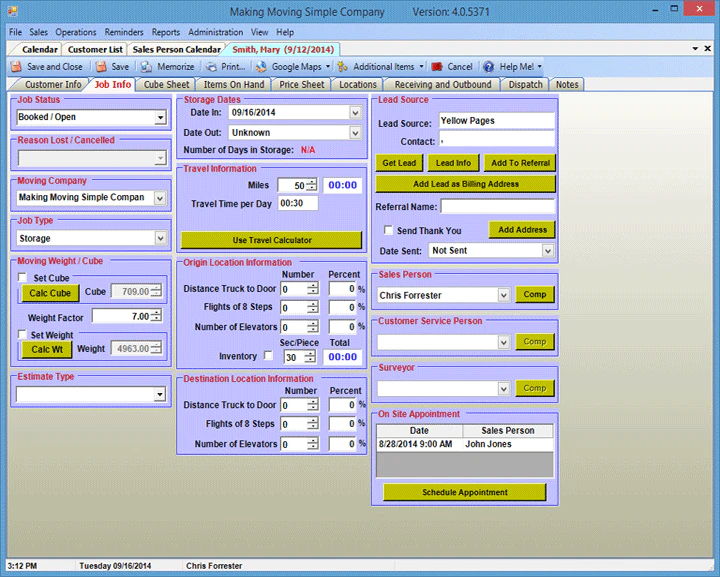Open Google Maps toolbar icon
720x577 pixels.
tap(261, 67)
